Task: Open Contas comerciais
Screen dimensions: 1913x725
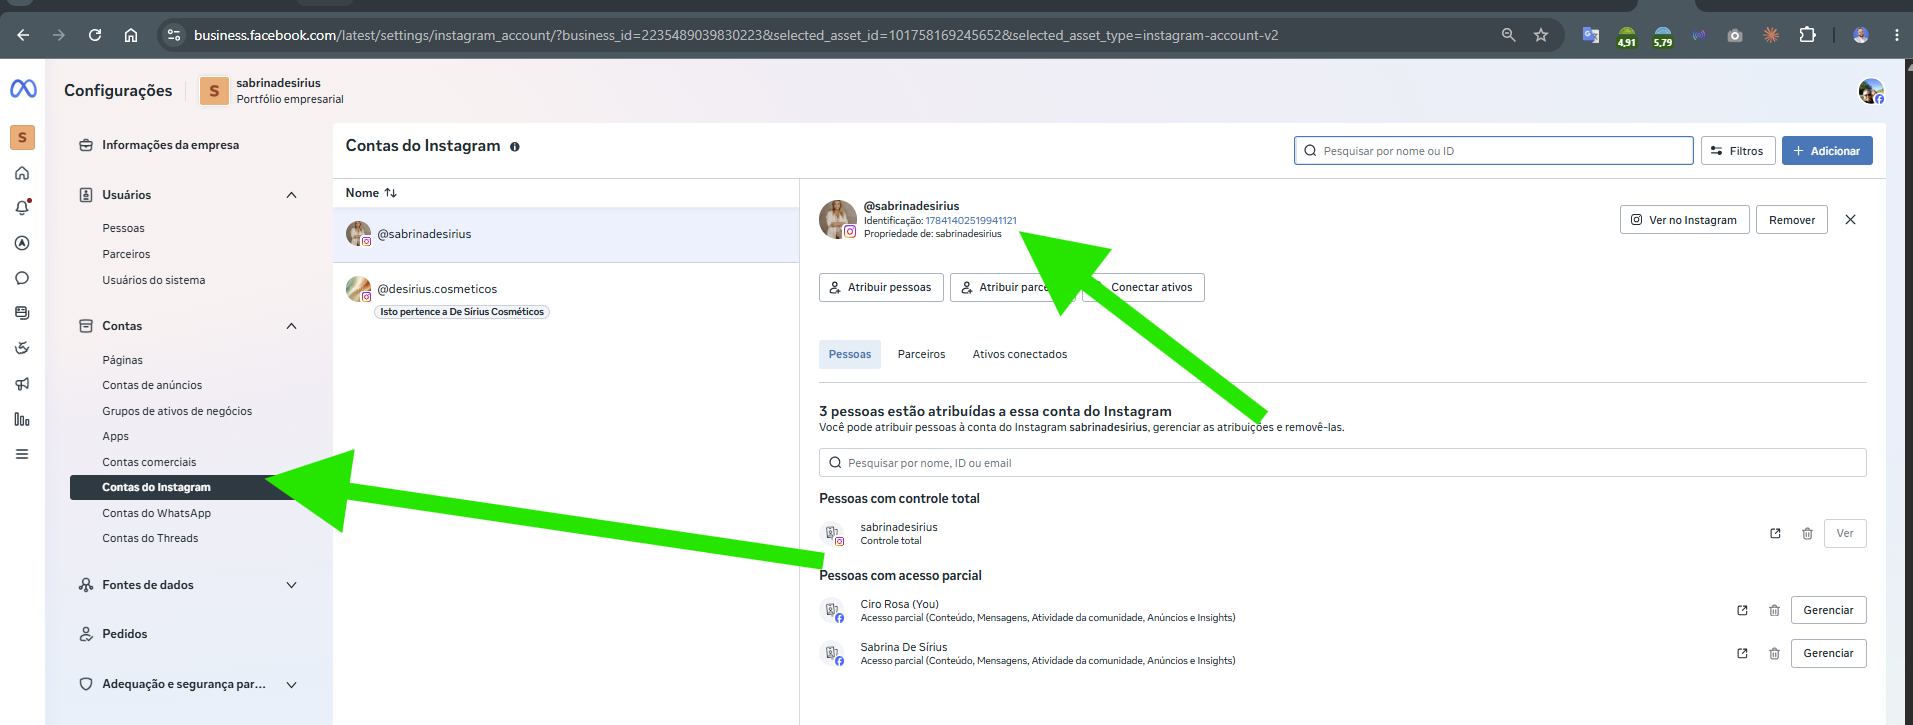Action: point(149,462)
